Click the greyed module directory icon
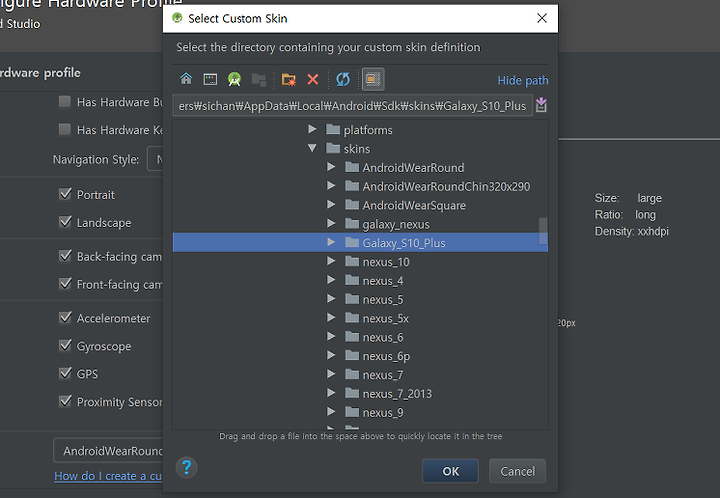 (259, 80)
